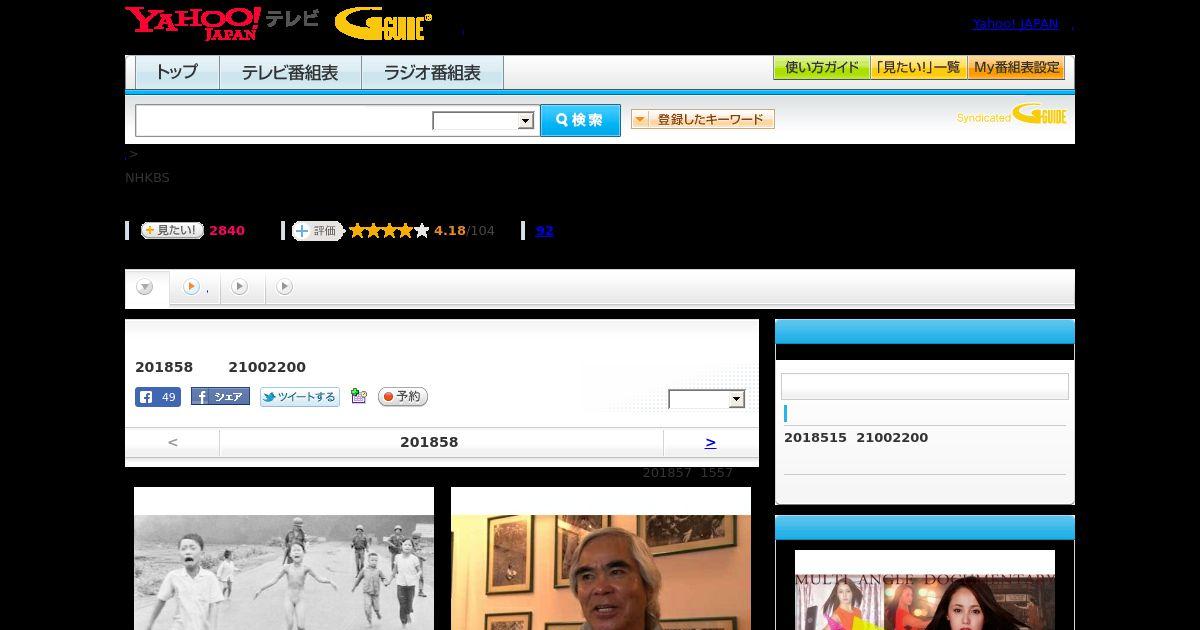The height and width of the screenshot is (630, 1200).
Task: Open the thumbnail of grey-haired man
Action: pos(601,558)
